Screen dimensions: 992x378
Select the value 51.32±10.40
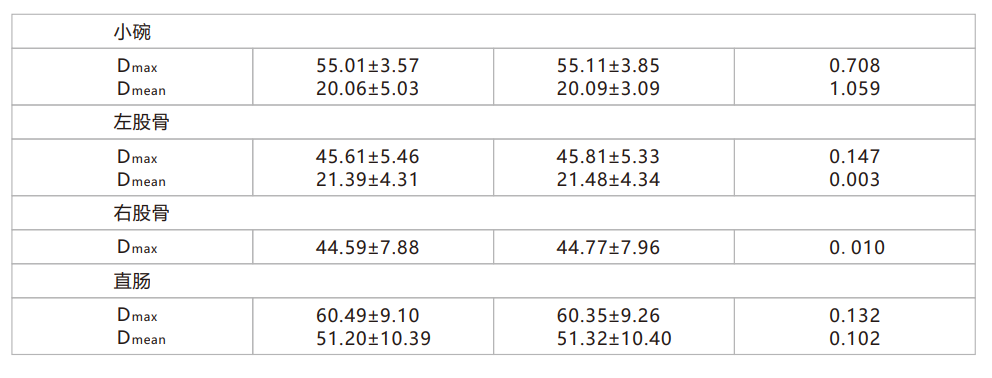pos(614,339)
